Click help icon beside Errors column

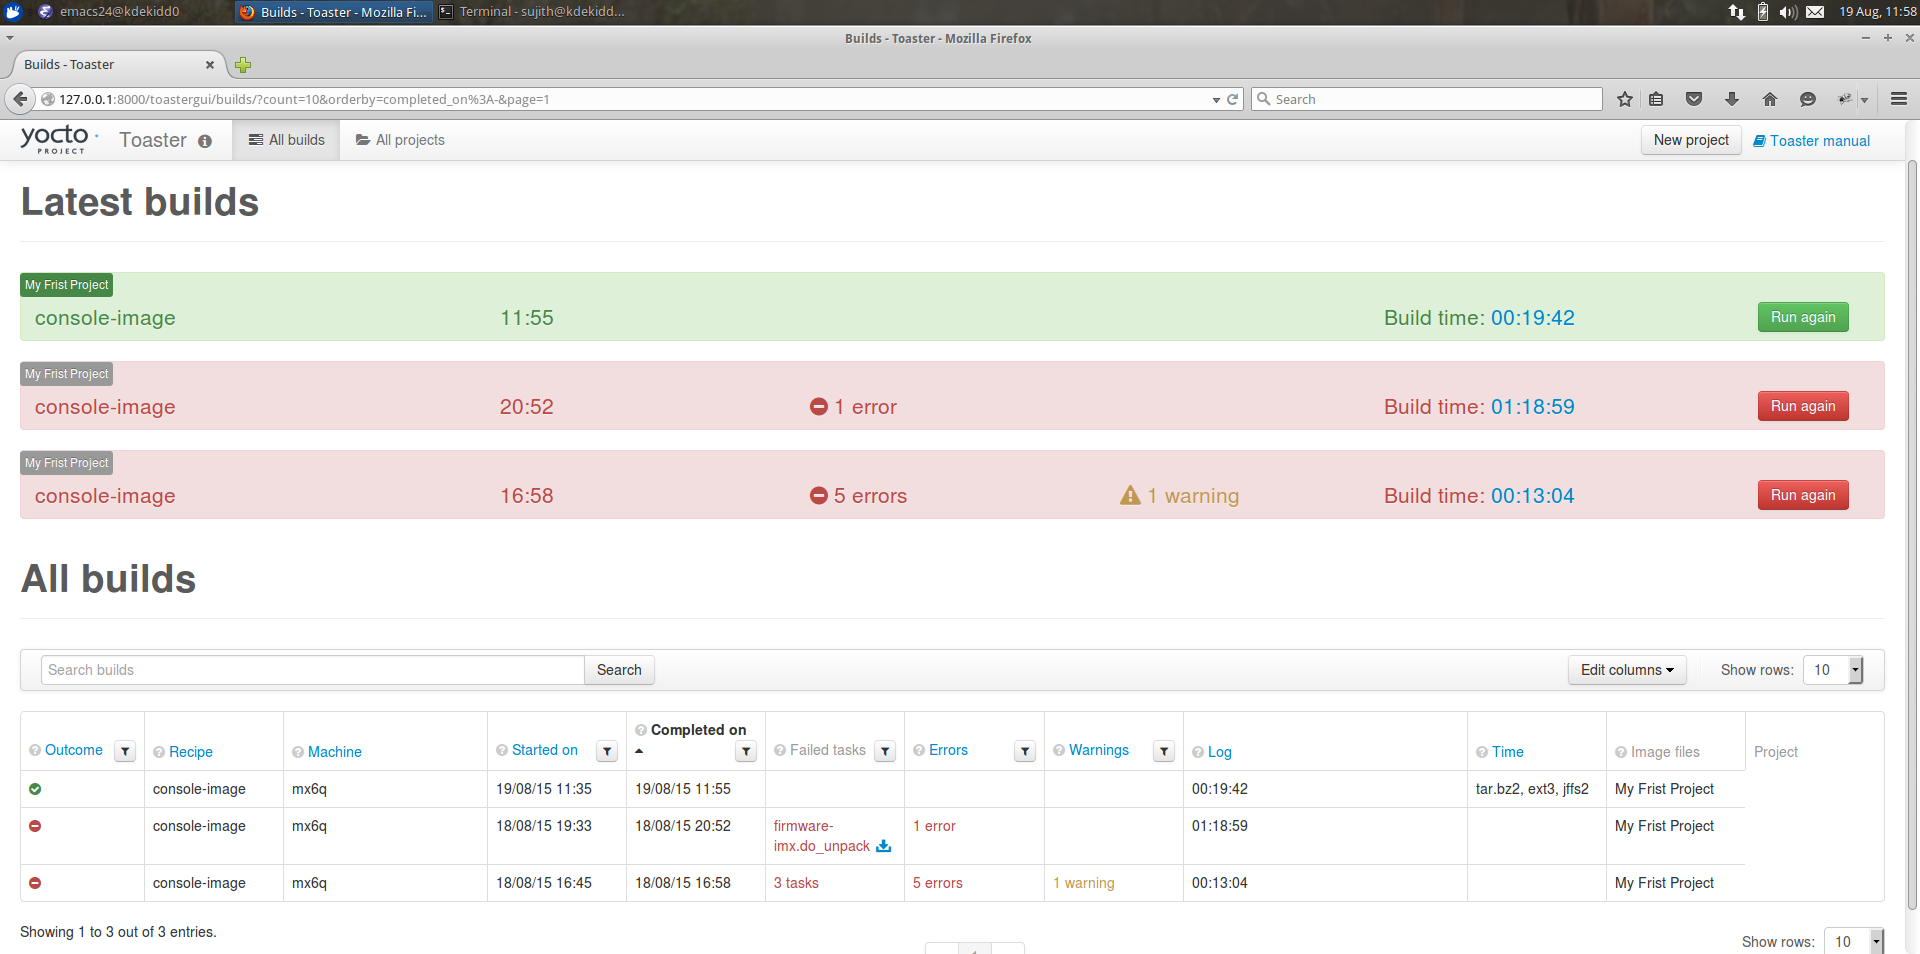(x=919, y=750)
